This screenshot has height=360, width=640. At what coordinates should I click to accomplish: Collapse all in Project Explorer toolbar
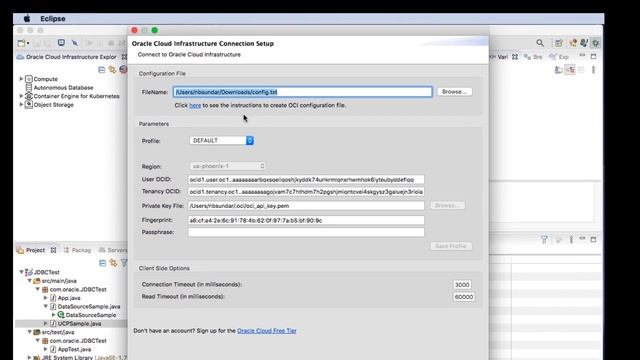pos(102,263)
